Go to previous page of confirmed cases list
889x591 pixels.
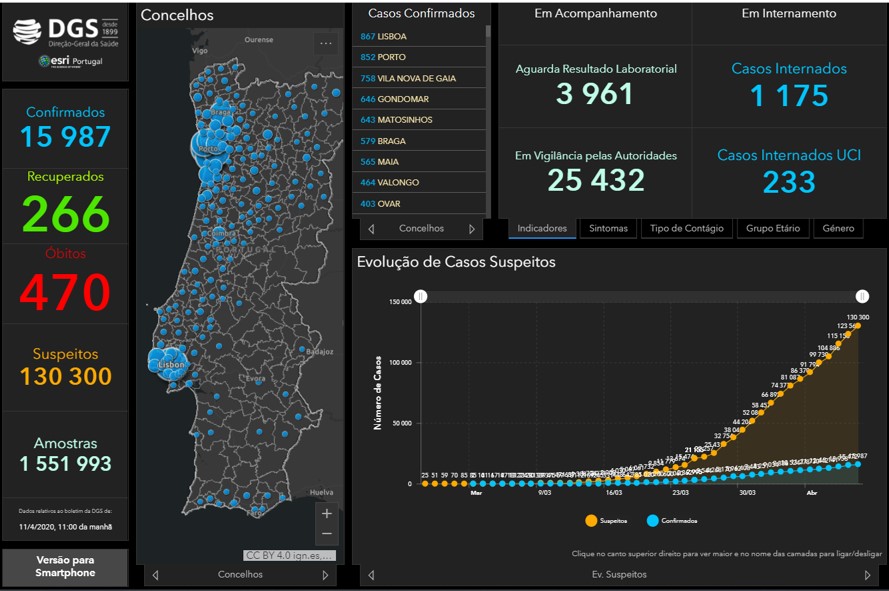[371, 229]
